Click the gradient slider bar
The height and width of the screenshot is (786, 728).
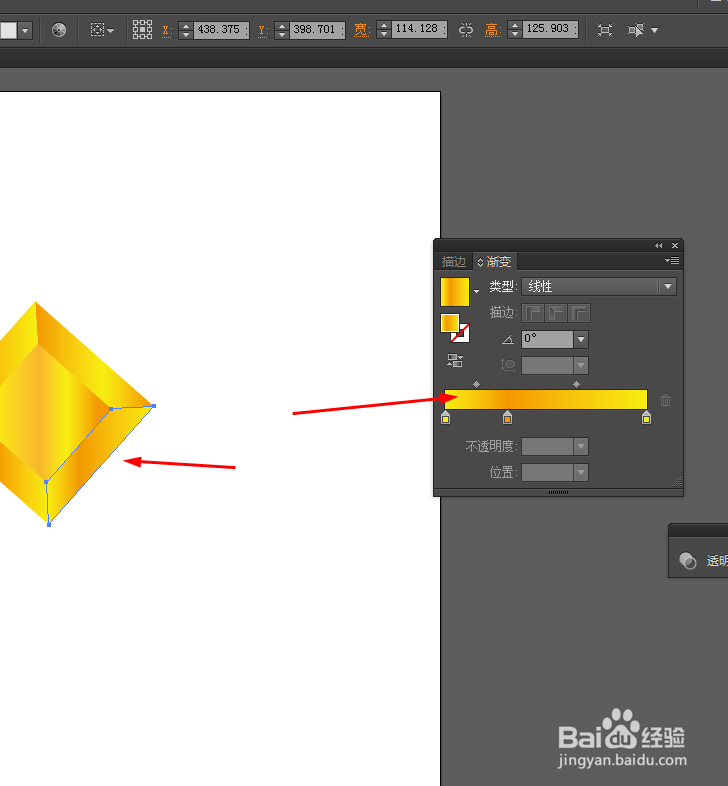tap(546, 400)
